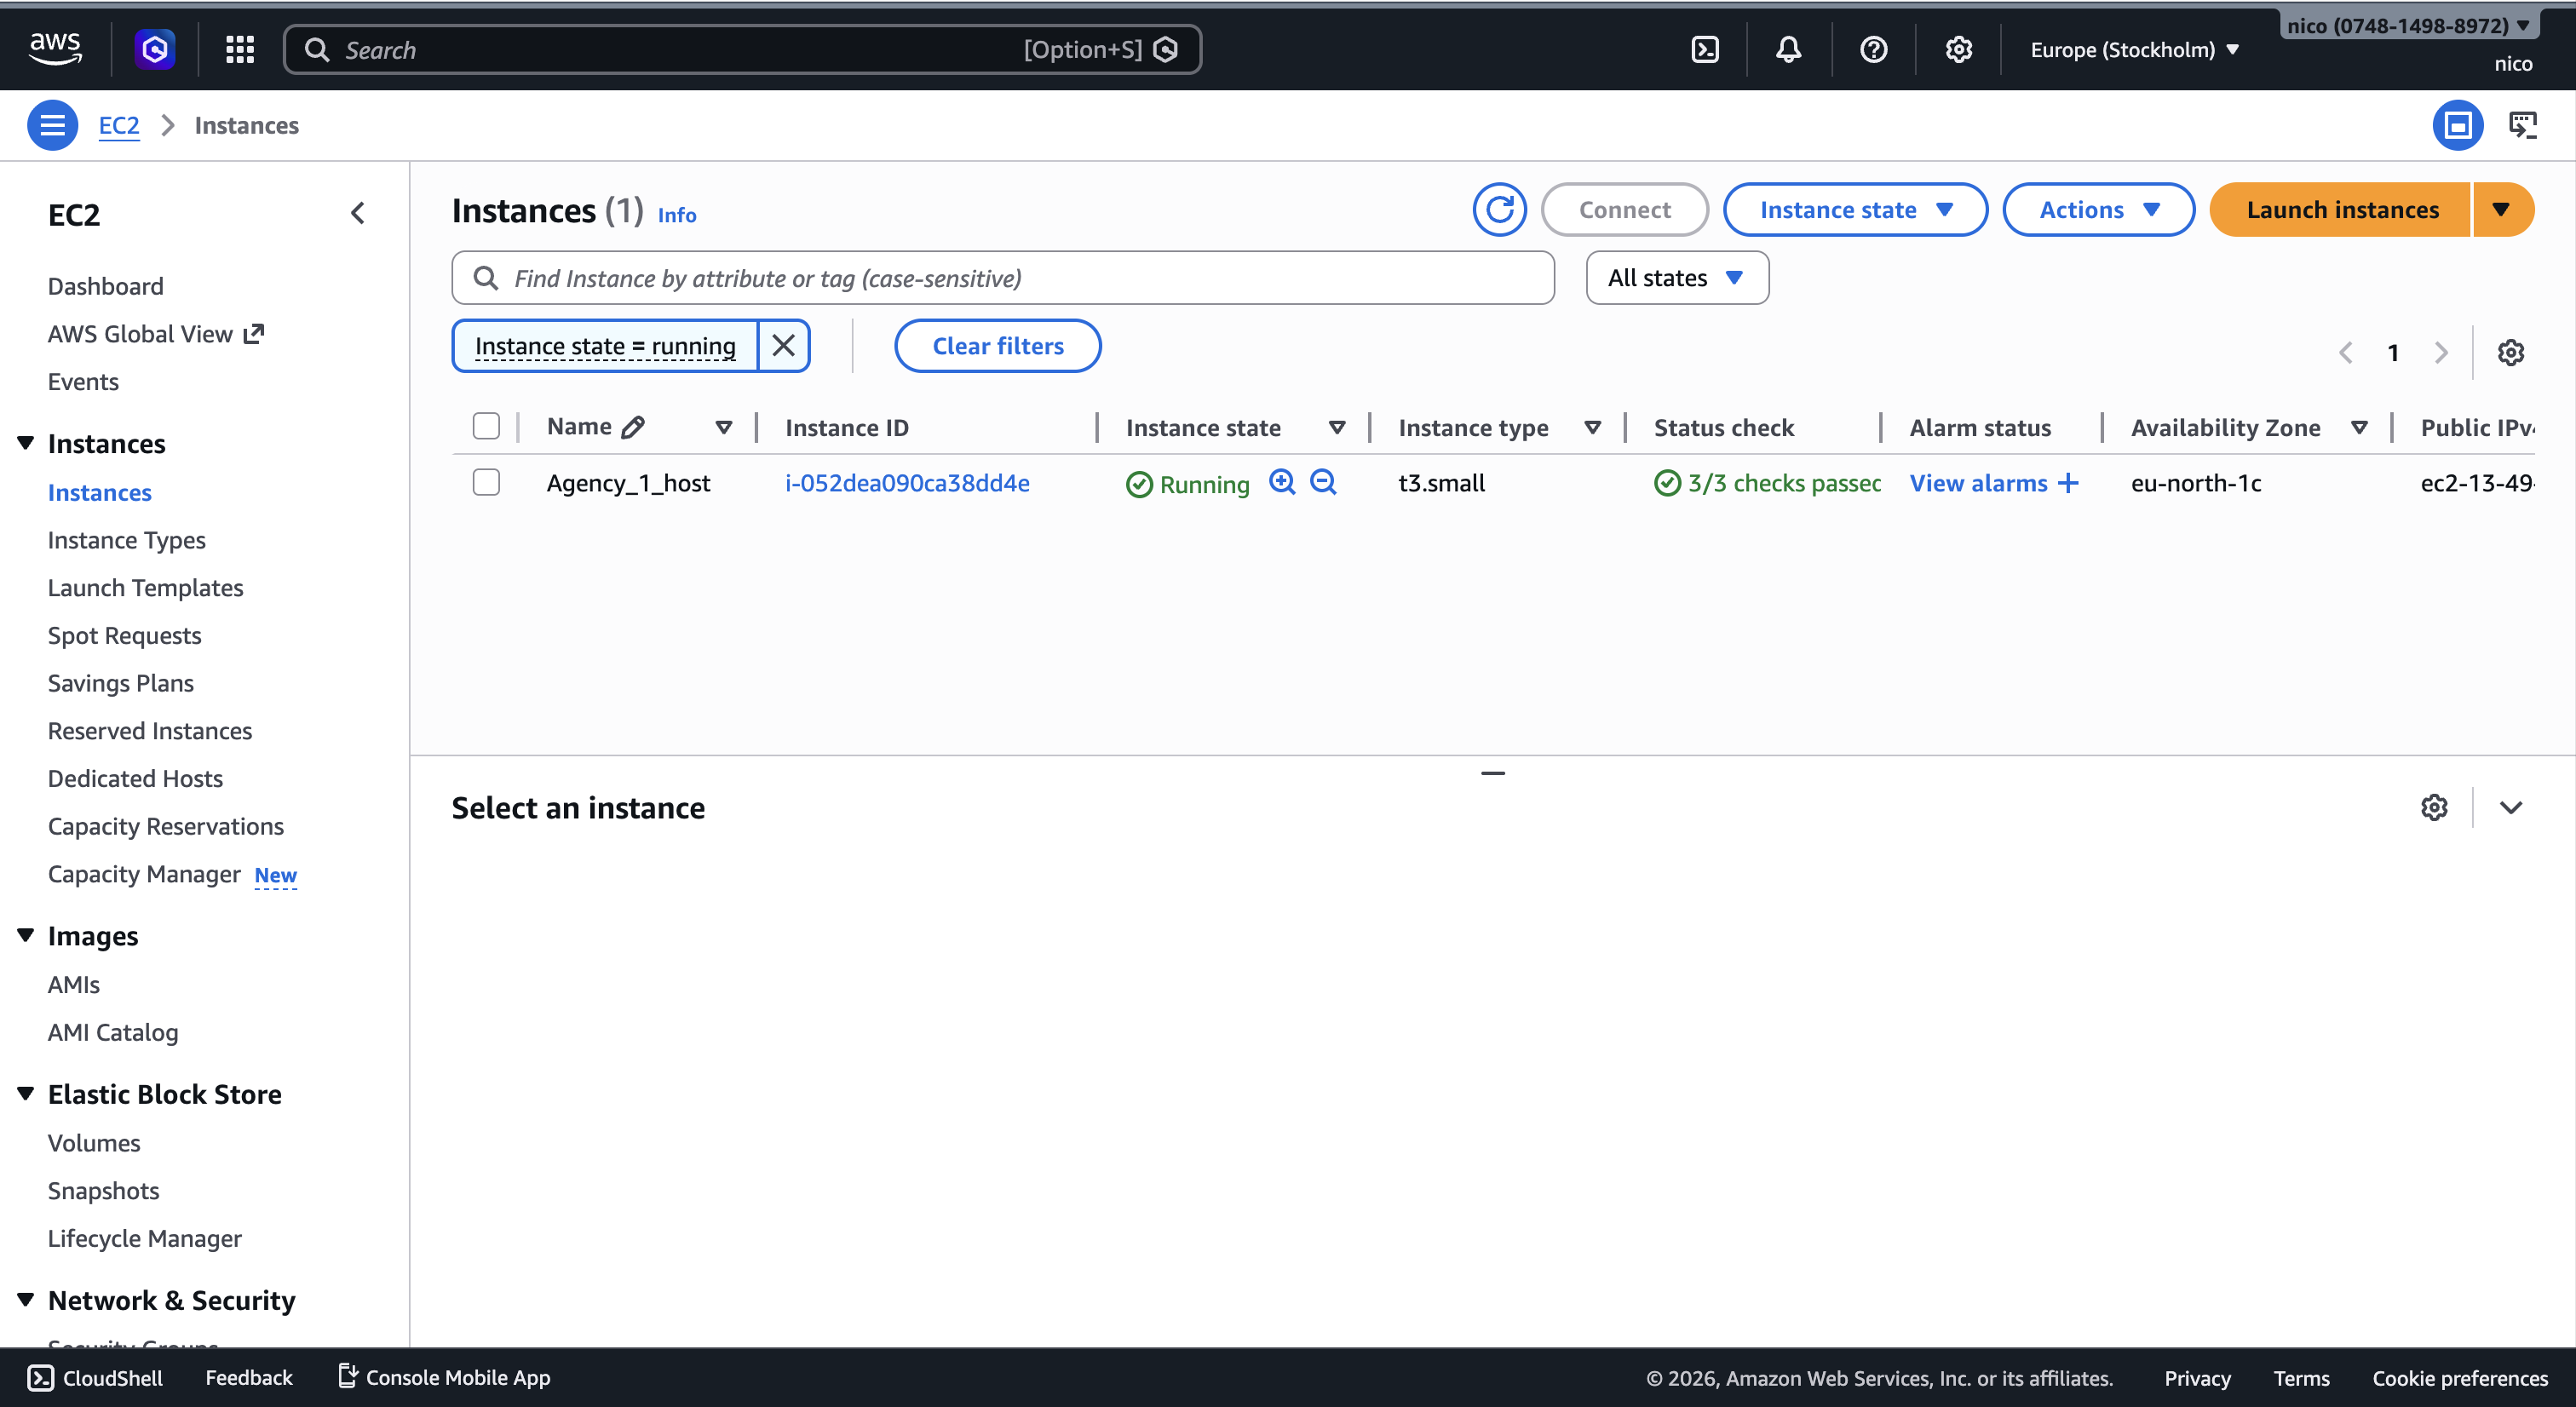Check the select-all instances checkbox
Screen dimensions: 2576x1407
[486, 427]
